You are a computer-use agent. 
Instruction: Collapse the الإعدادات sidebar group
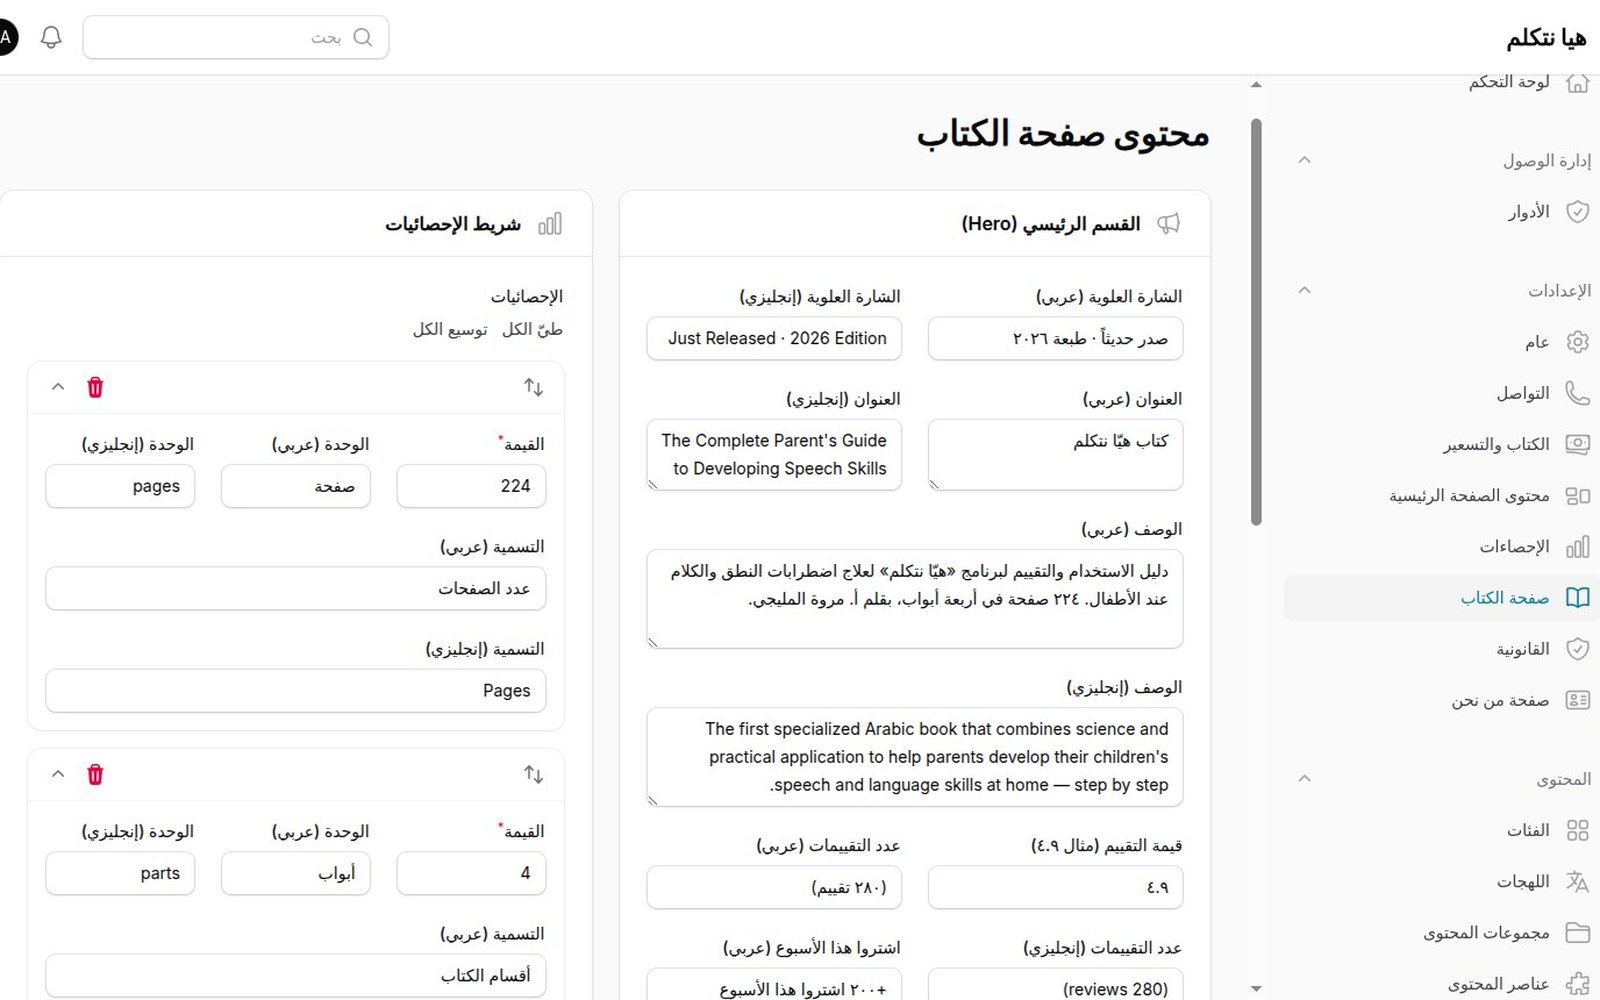pos(1304,290)
